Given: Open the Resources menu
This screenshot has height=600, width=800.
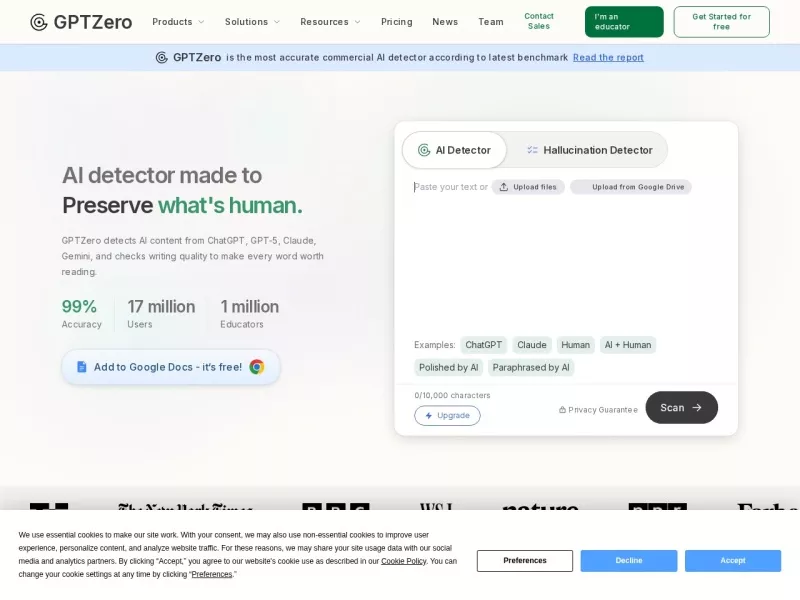Looking at the screenshot, I should tap(330, 22).
